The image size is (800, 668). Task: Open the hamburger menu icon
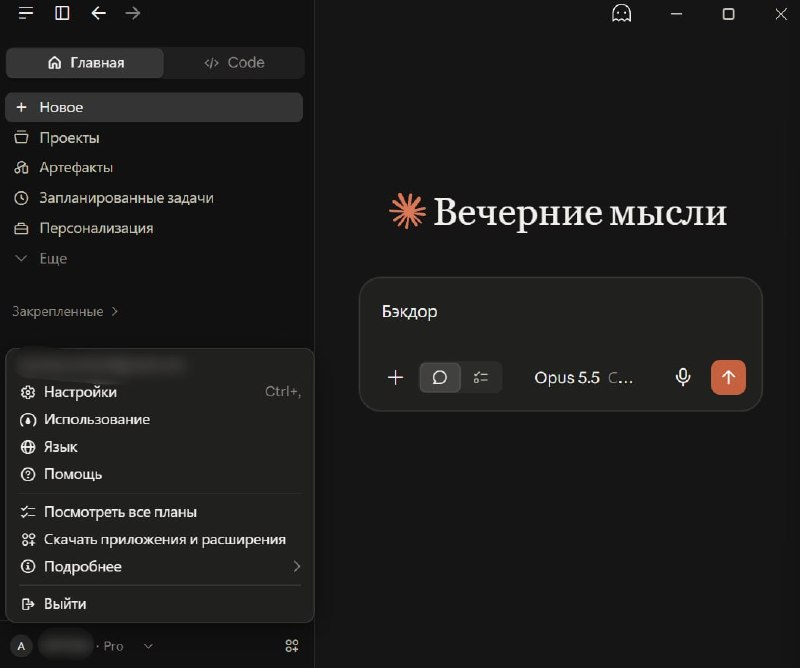click(x=26, y=13)
